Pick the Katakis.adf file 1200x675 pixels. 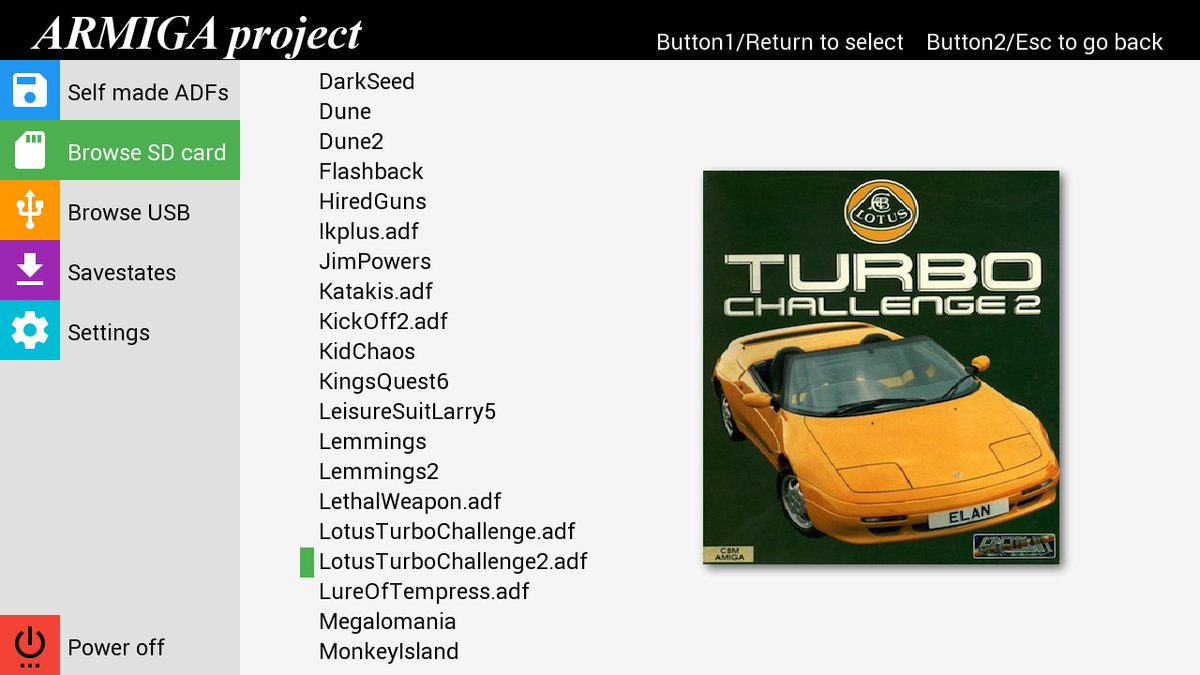[376, 291]
